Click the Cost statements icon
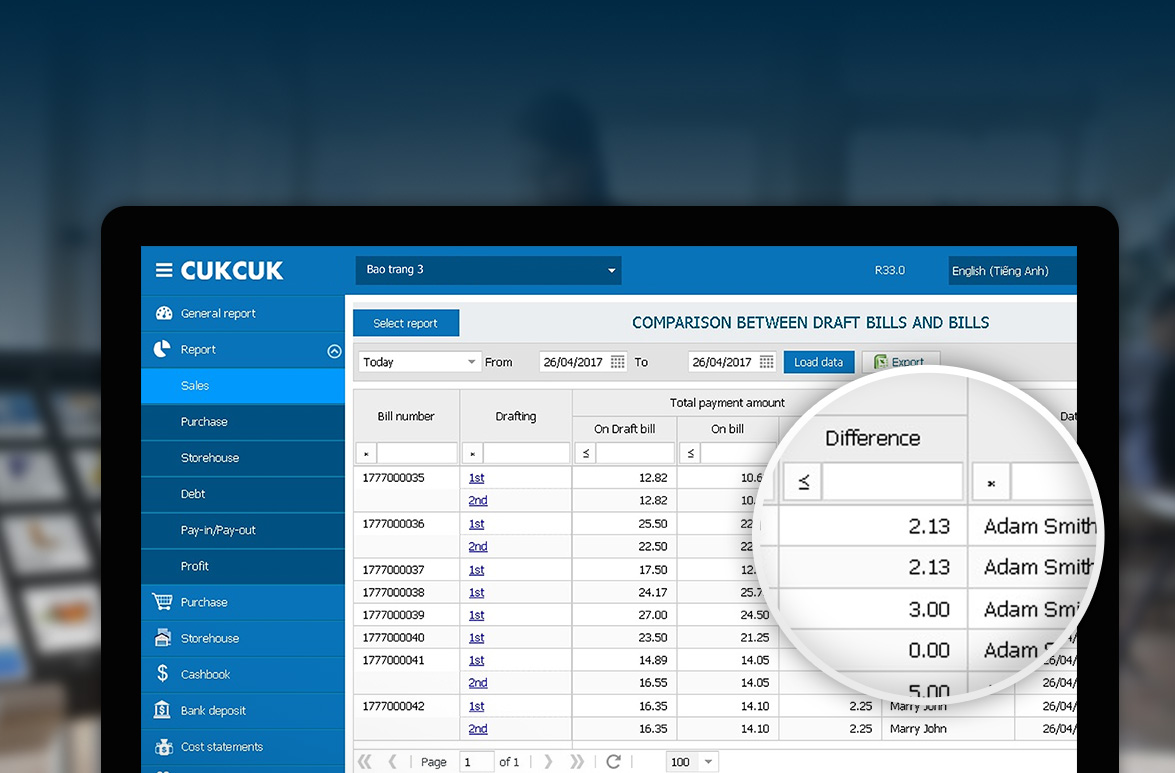The height and width of the screenshot is (773, 1175). click(163, 746)
